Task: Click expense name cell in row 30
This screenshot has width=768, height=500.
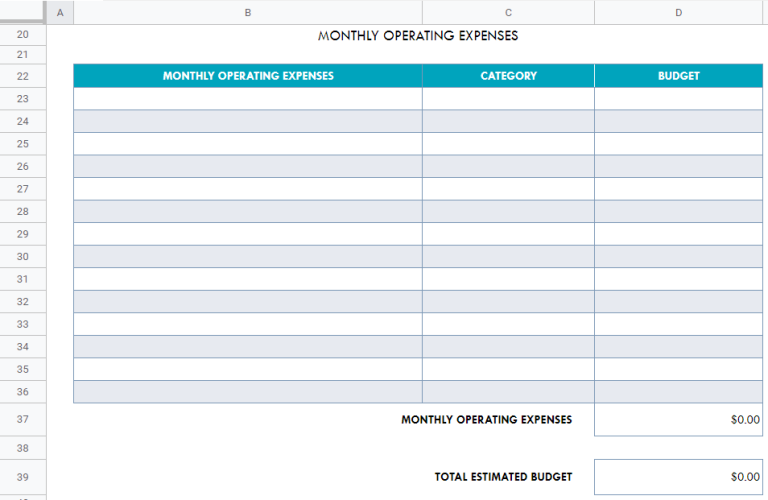Action: coord(248,257)
